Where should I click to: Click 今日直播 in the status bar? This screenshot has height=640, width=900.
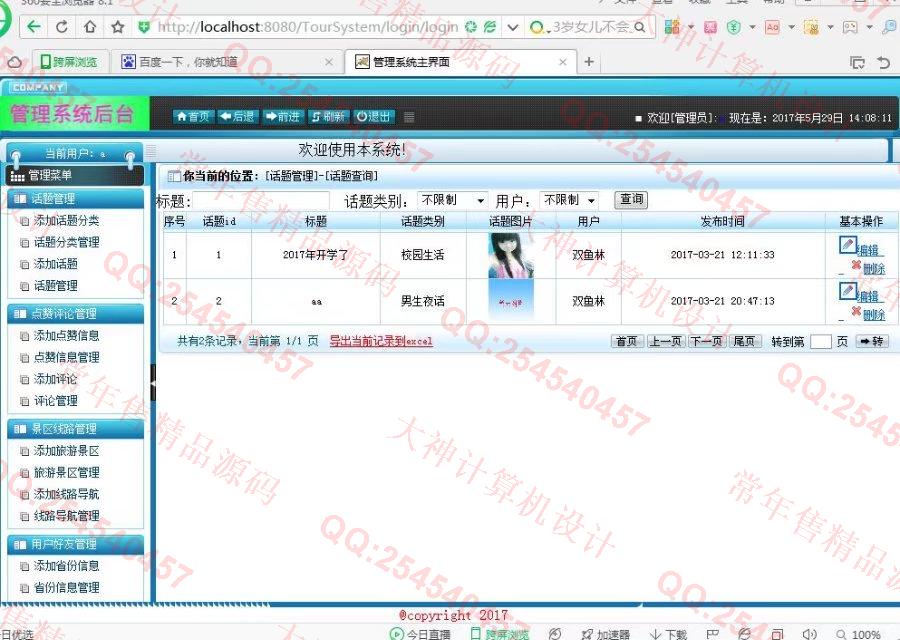pos(420,634)
